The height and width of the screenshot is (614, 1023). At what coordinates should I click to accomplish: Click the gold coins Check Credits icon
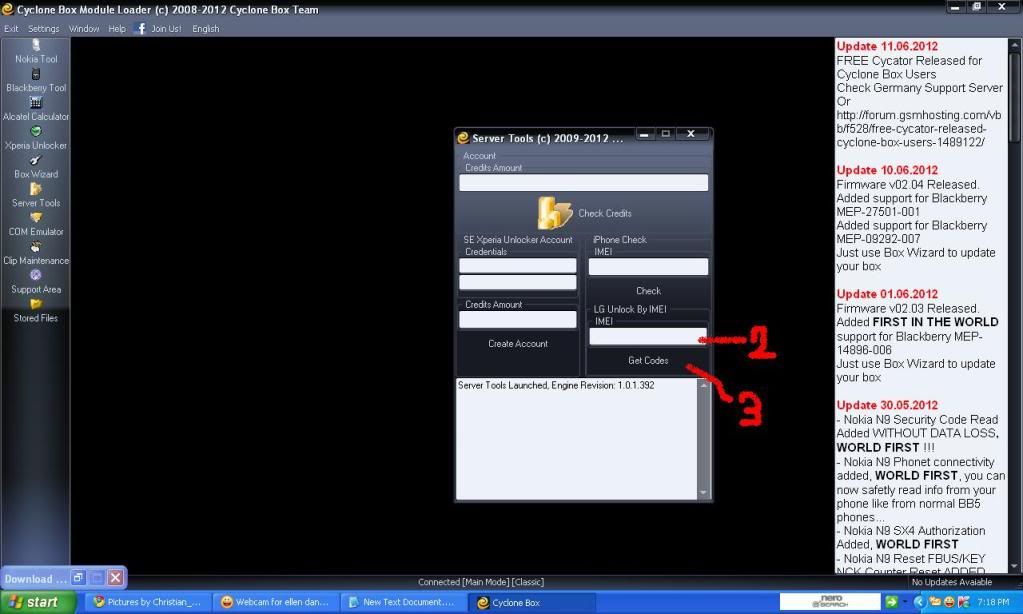coord(554,213)
